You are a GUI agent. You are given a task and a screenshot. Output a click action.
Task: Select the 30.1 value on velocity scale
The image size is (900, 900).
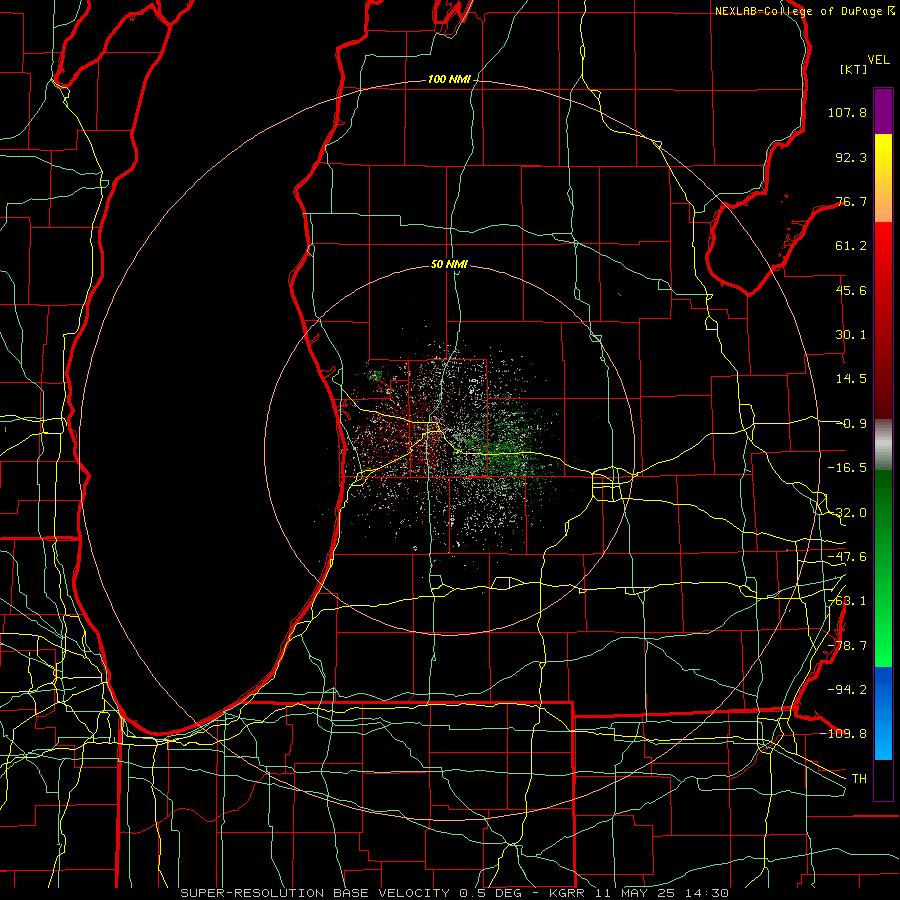coord(851,335)
